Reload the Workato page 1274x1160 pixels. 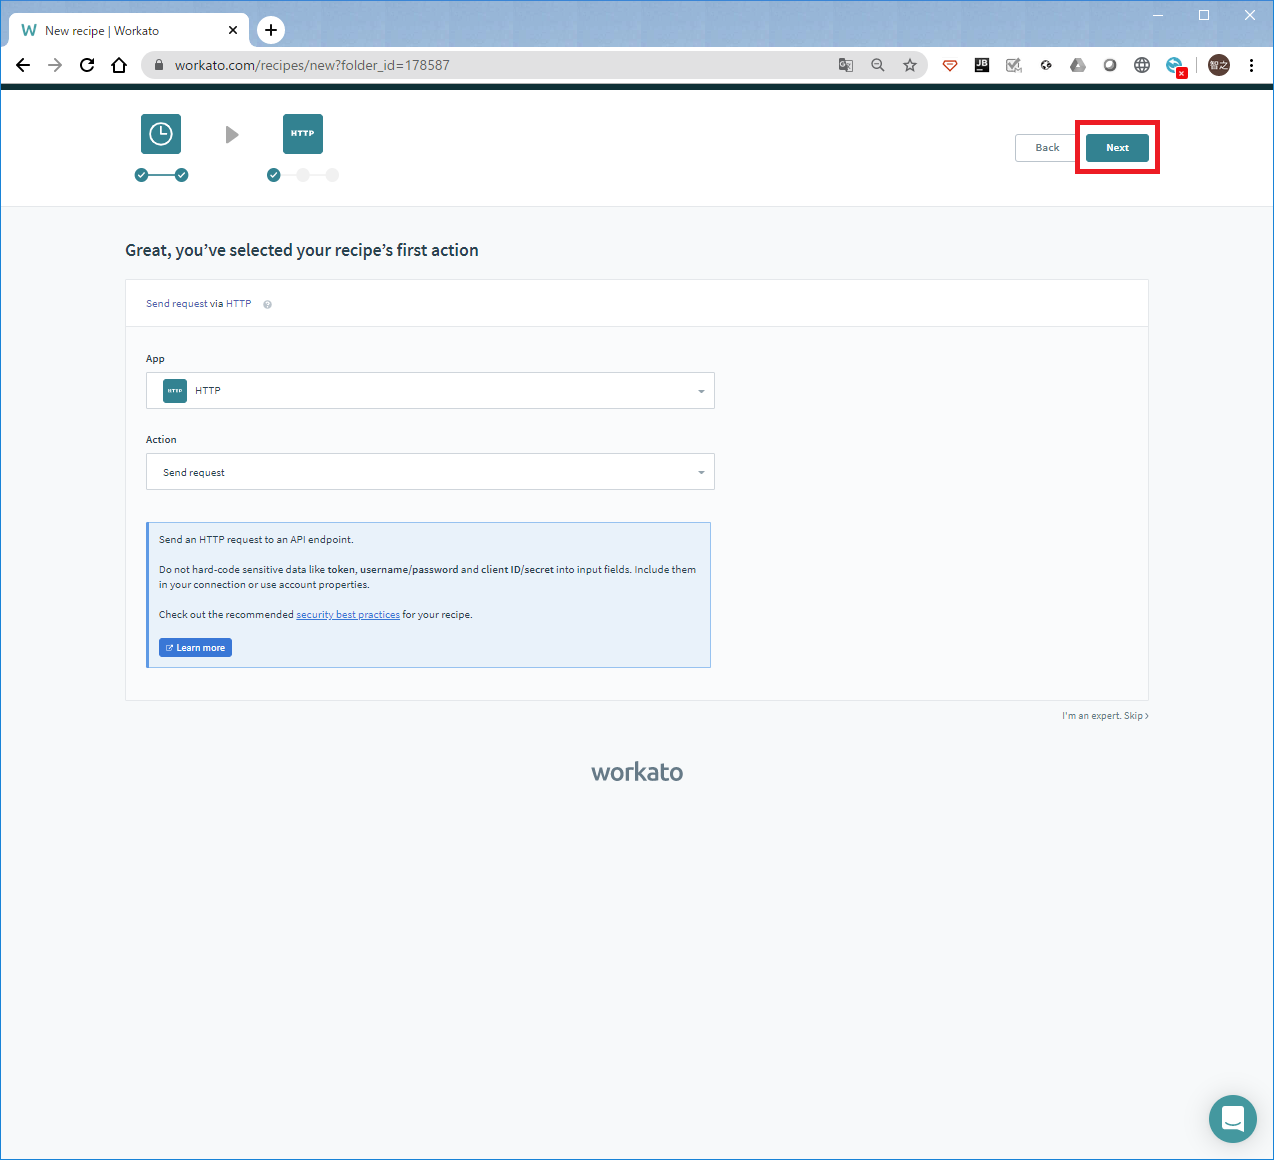(87, 65)
